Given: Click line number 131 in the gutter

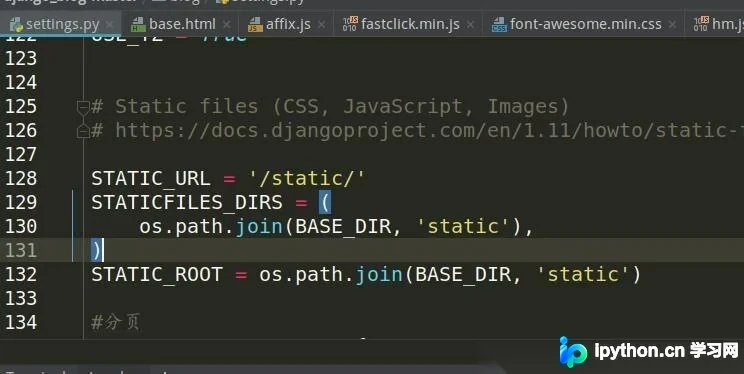Looking at the screenshot, I should point(21,251).
